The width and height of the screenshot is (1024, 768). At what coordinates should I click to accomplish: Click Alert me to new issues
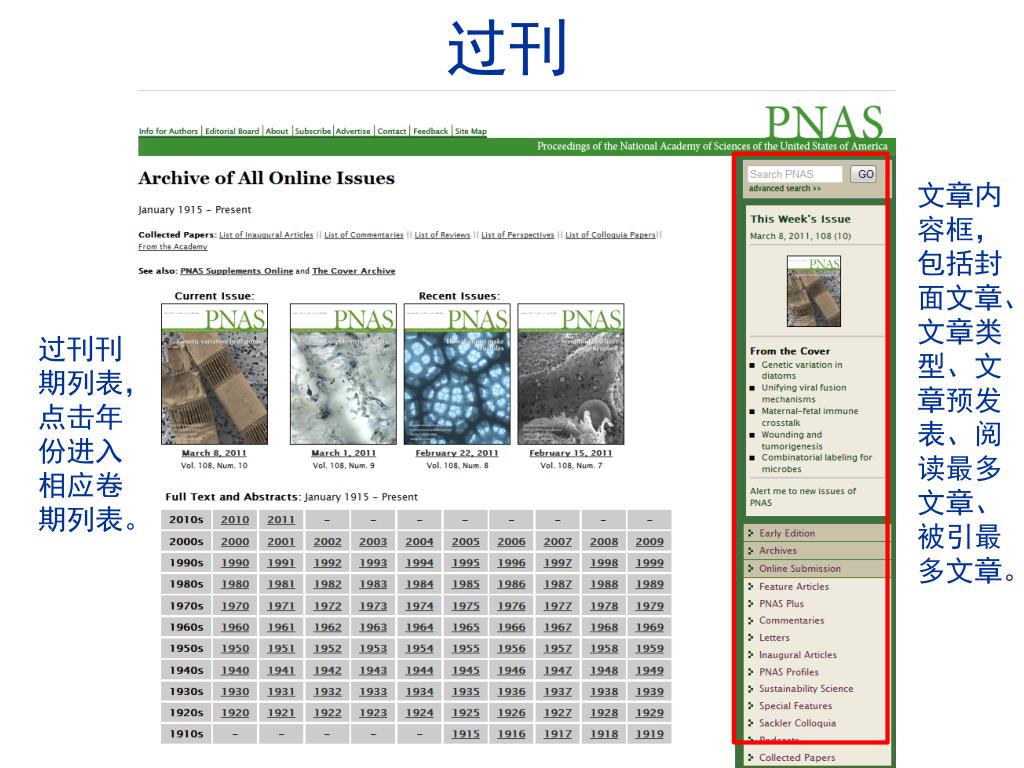click(x=803, y=497)
